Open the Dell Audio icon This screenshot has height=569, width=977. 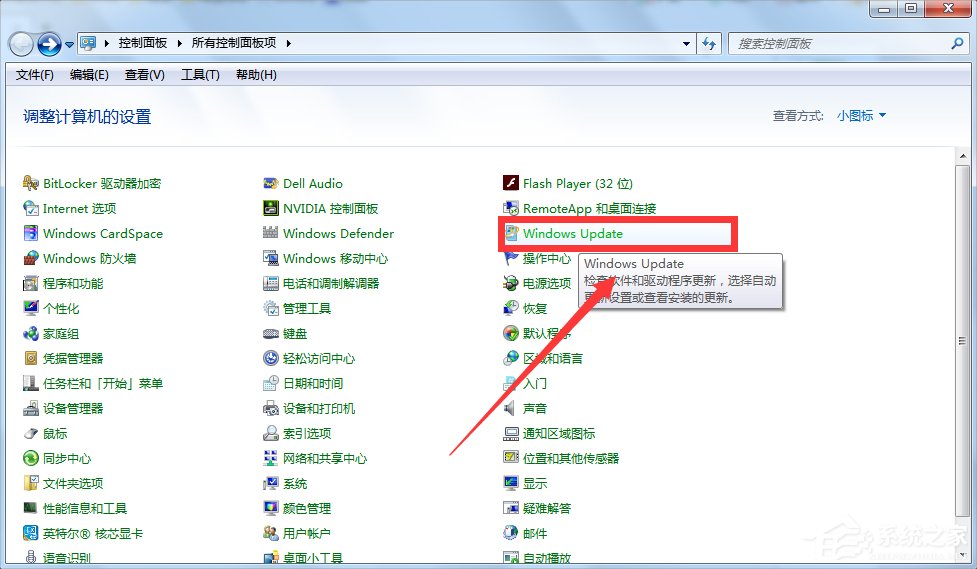[271, 184]
